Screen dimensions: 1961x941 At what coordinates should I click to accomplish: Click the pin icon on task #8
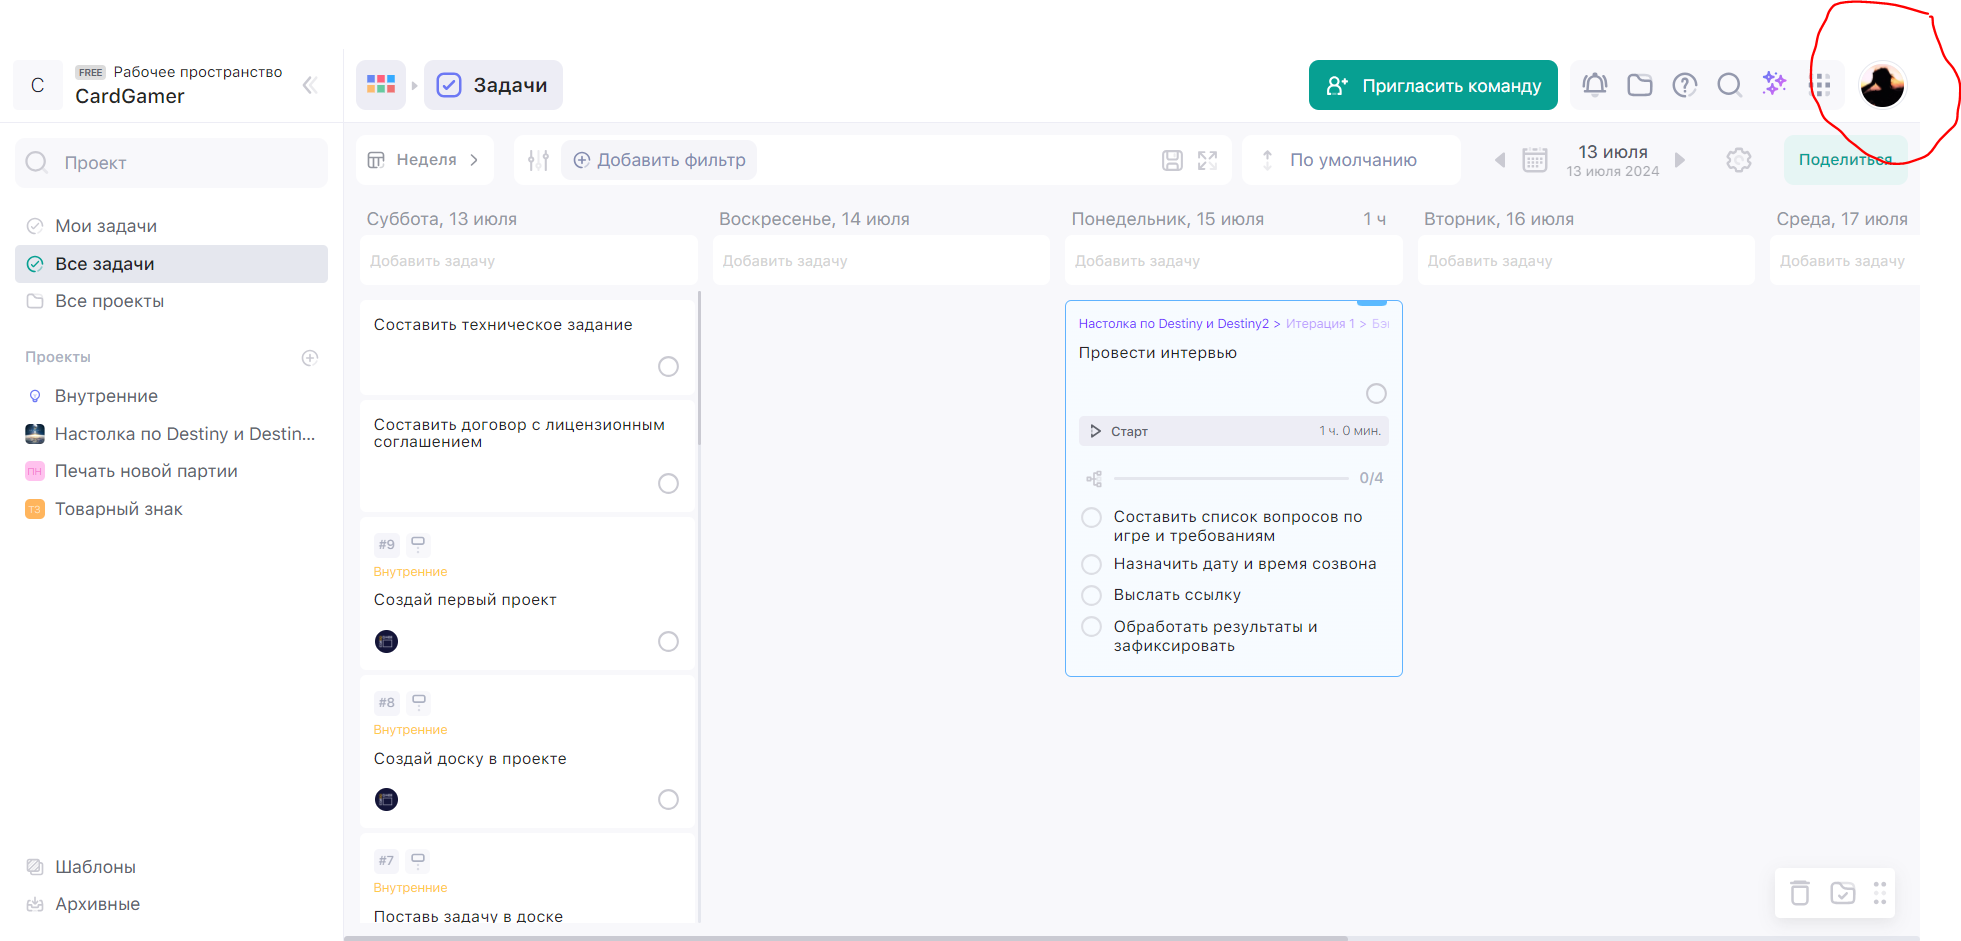tap(419, 701)
